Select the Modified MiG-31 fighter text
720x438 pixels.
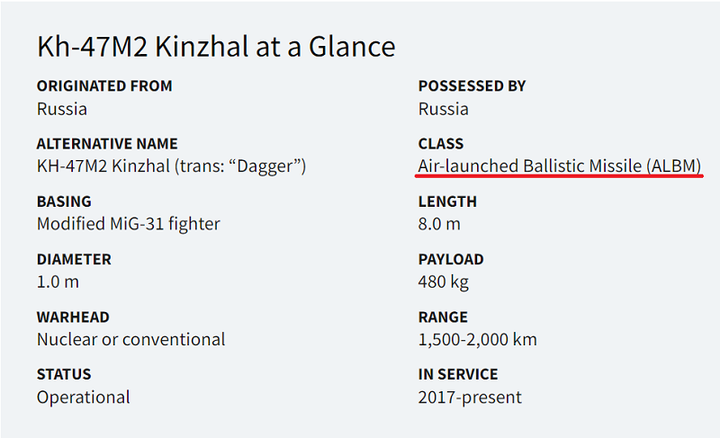(x=129, y=224)
